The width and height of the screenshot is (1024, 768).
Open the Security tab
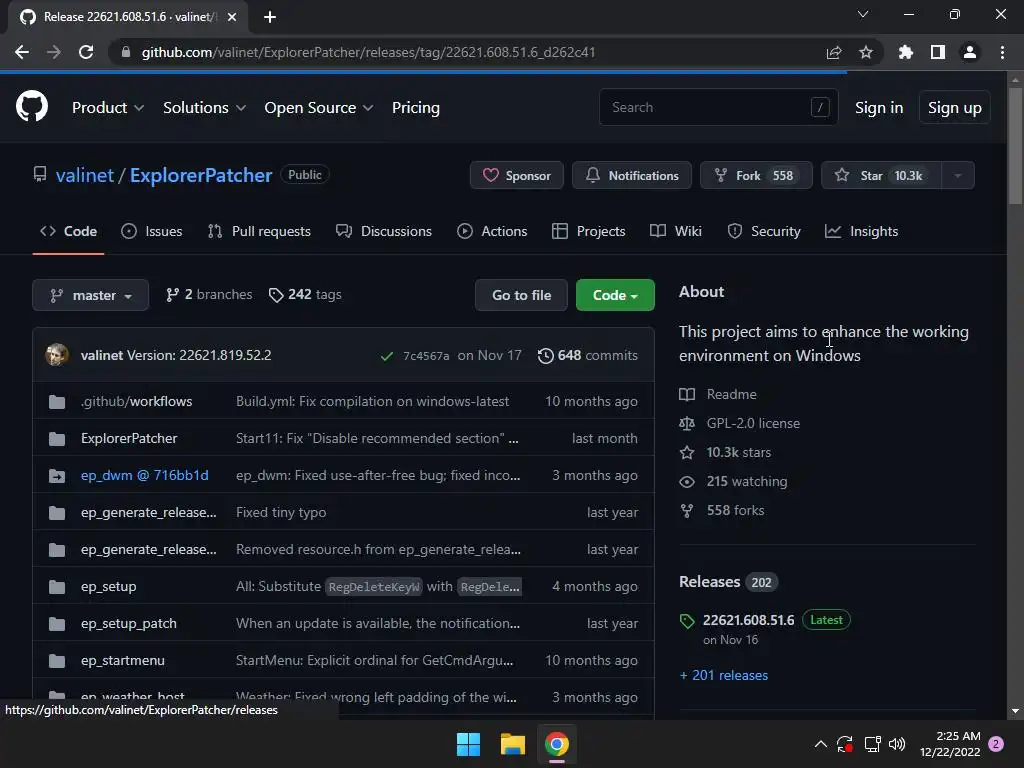click(764, 231)
